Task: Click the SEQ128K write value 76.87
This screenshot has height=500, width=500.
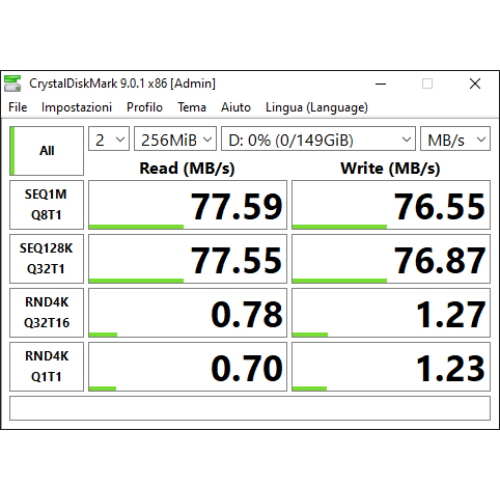Action: coord(391,259)
